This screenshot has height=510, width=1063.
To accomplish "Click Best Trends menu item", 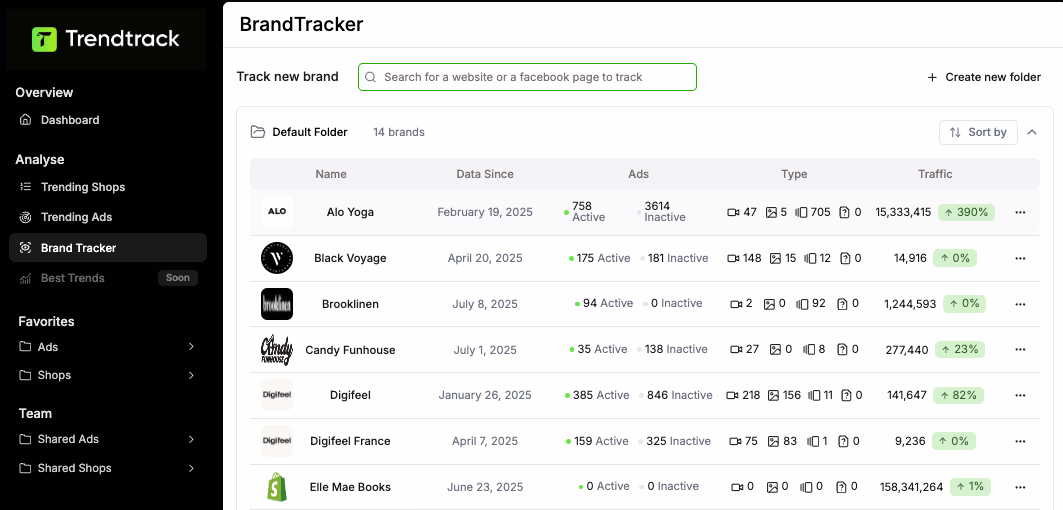I will click(x=73, y=278).
